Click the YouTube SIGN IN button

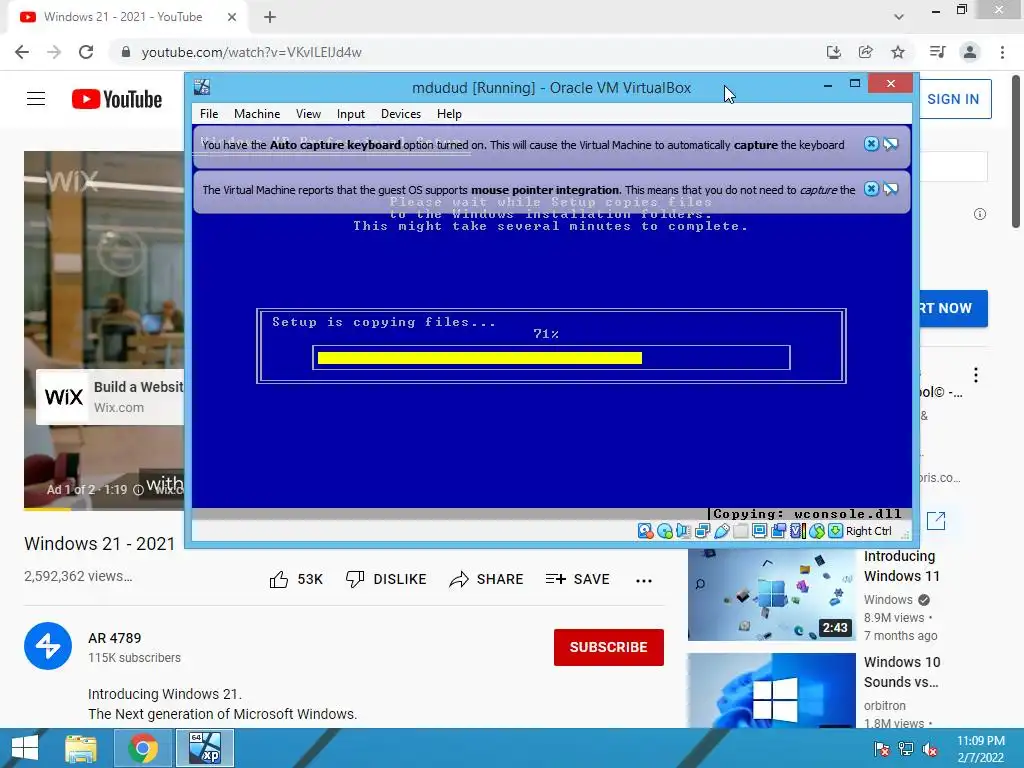[953, 99]
